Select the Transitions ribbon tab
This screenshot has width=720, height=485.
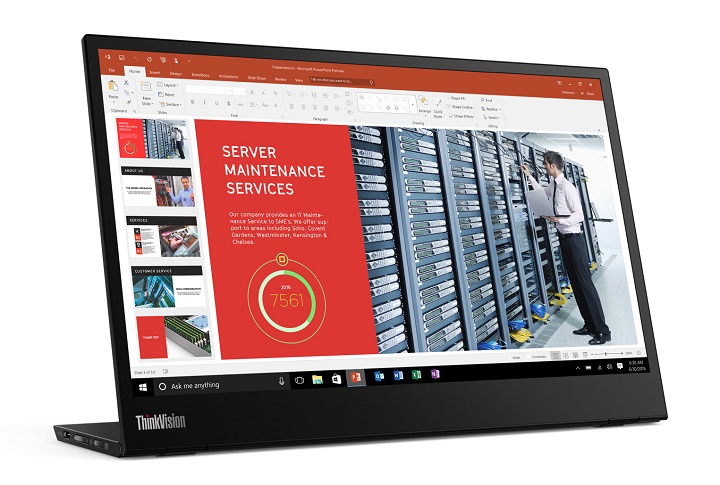pos(200,75)
